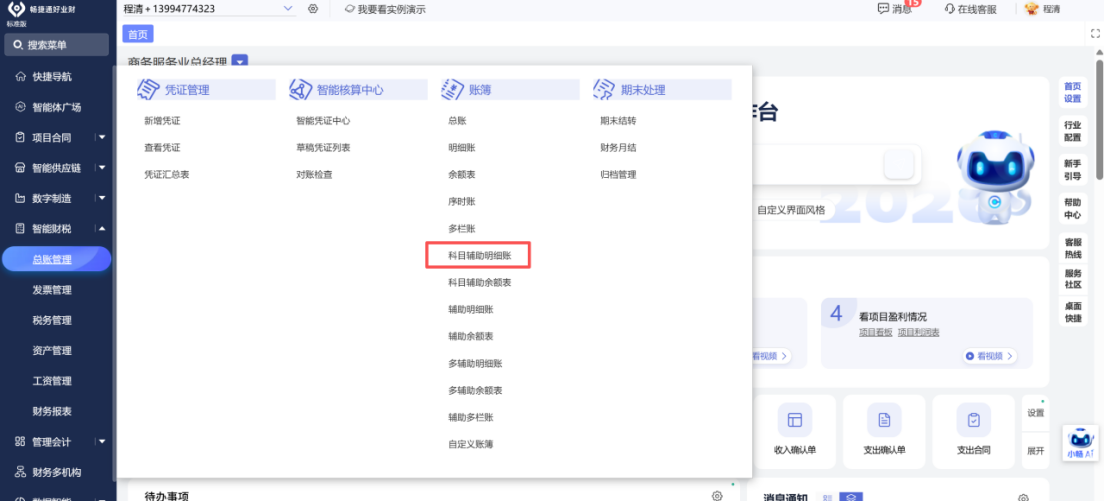Click the 管理会计 sidebar icon
This screenshot has height=501, width=1105.
point(20,442)
